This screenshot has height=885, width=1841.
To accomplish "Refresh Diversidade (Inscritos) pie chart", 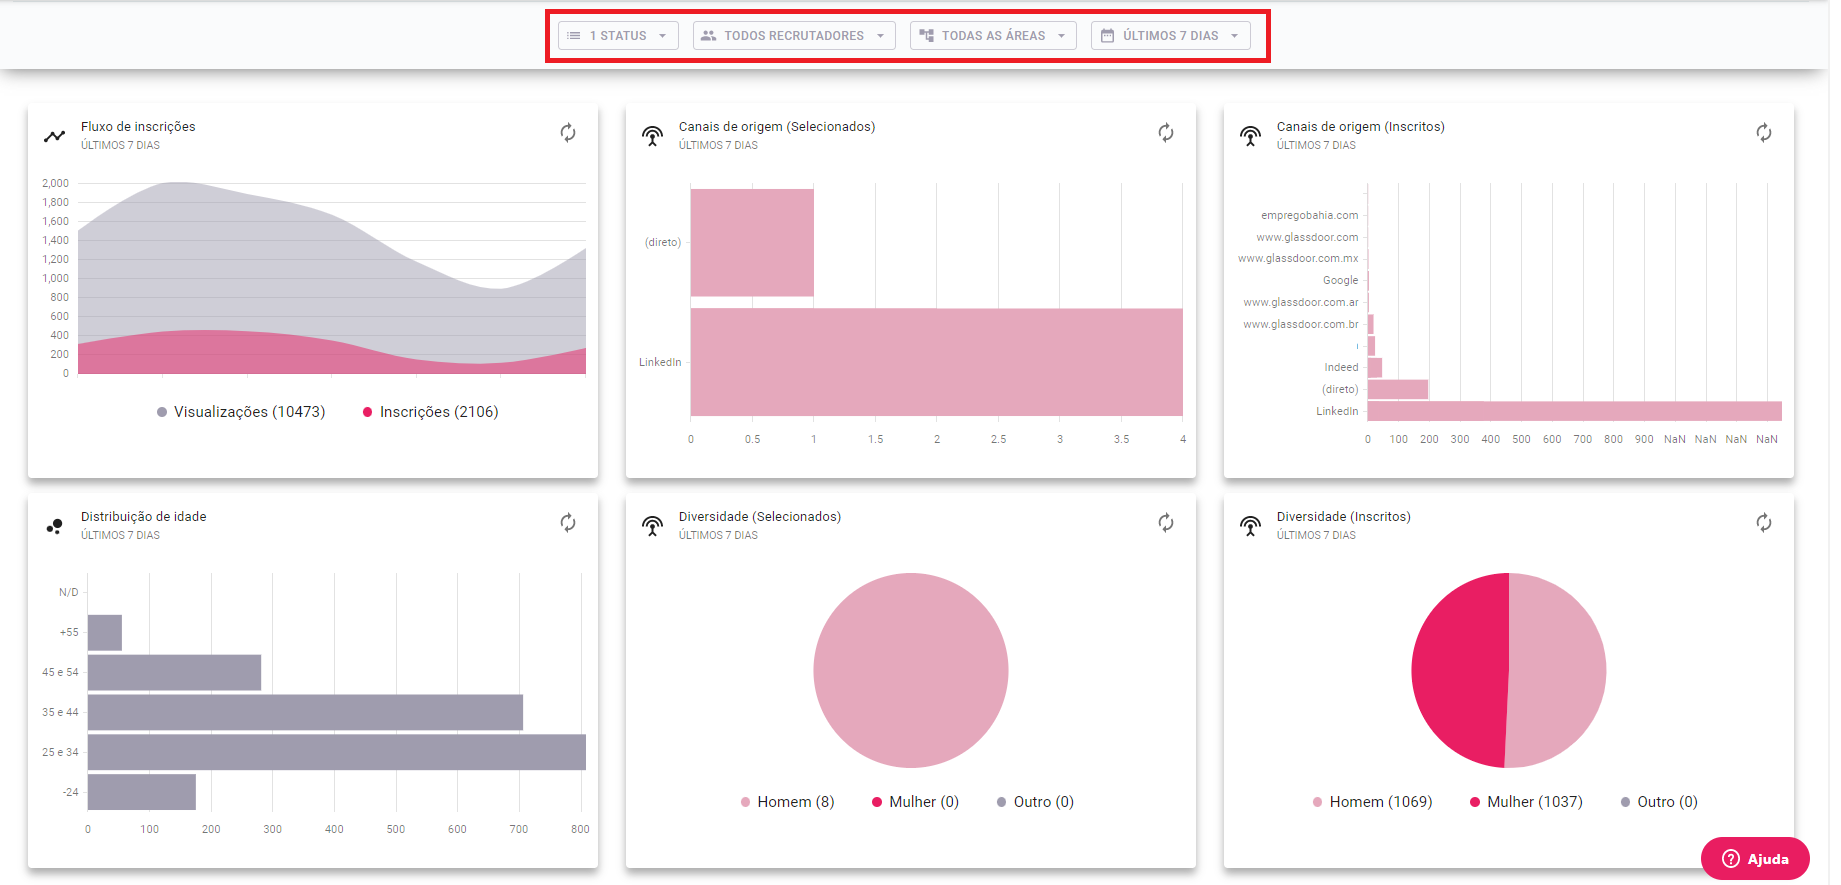I will pyautogui.click(x=1763, y=523).
